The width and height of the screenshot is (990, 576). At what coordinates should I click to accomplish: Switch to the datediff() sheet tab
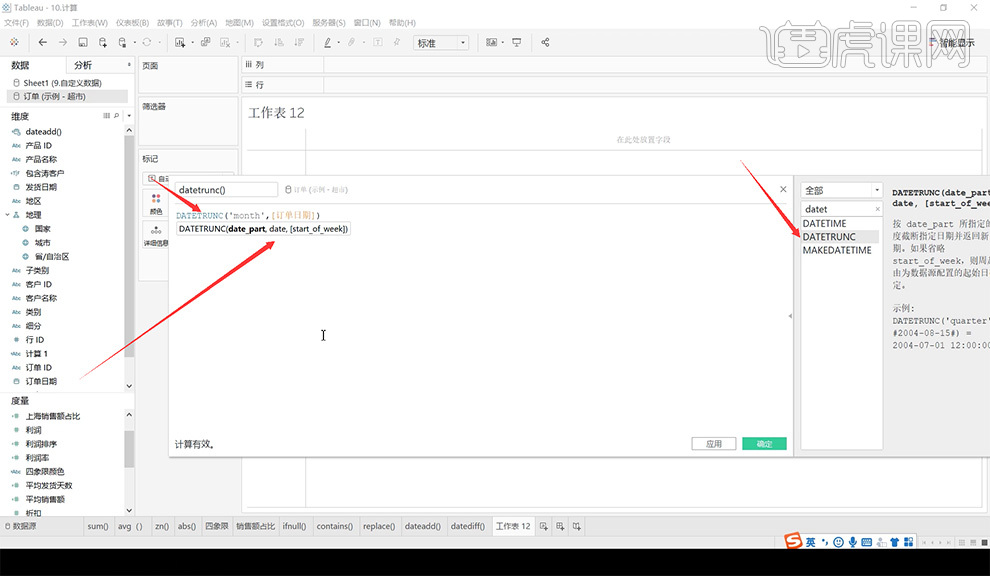pos(468,526)
